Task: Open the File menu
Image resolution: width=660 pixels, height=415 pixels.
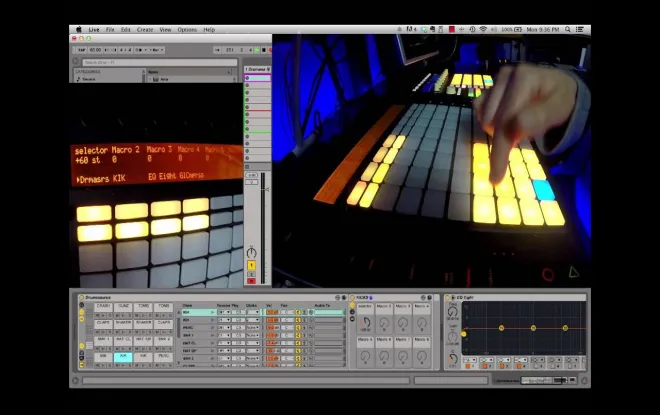Action: tap(110, 29)
